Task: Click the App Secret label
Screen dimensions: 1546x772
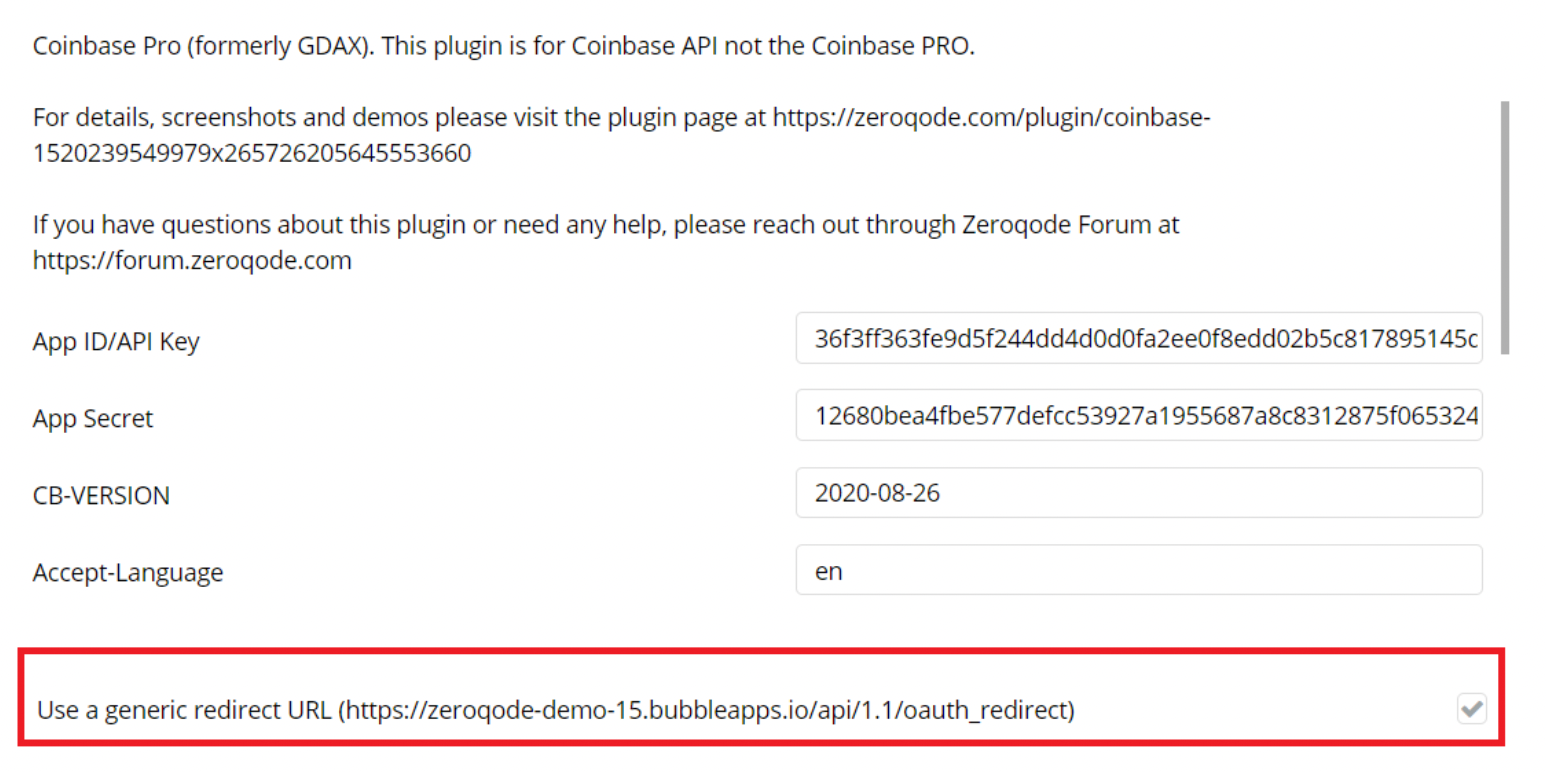Action: [93, 418]
